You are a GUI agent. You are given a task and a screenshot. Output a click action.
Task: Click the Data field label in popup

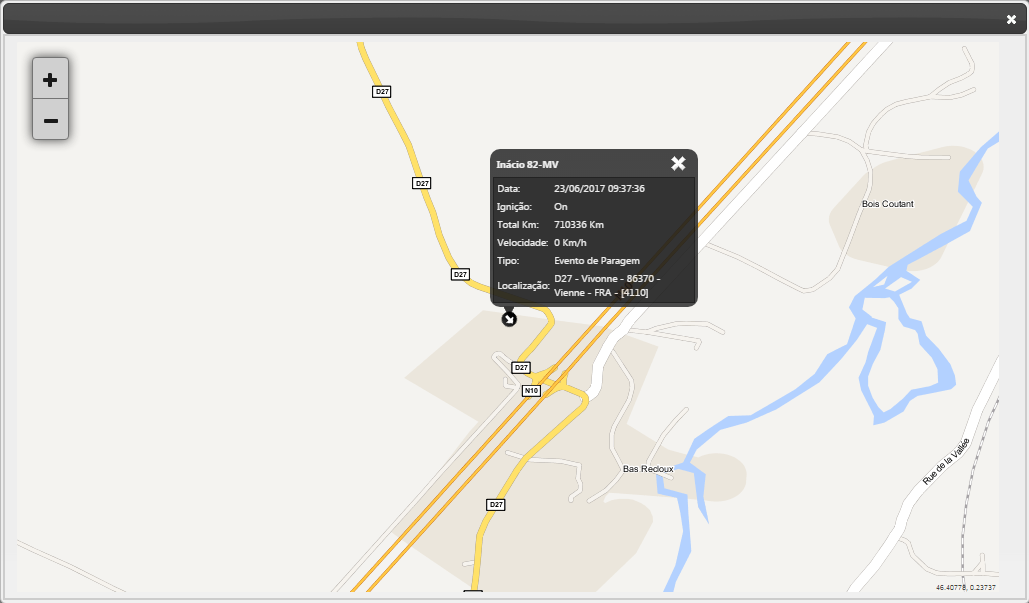point(509,188)
